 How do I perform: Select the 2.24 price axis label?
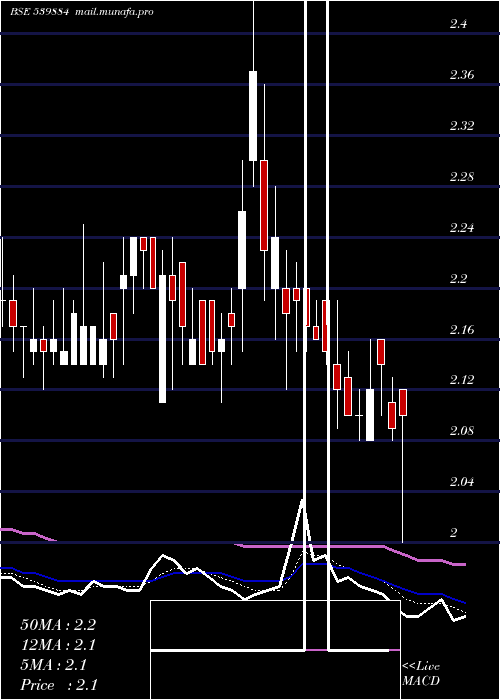point(462,228)
